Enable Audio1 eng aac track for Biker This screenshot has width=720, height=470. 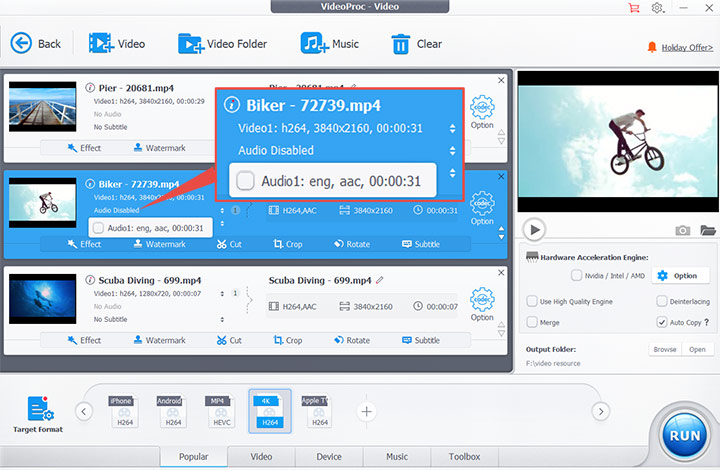[x=98, y=228]
